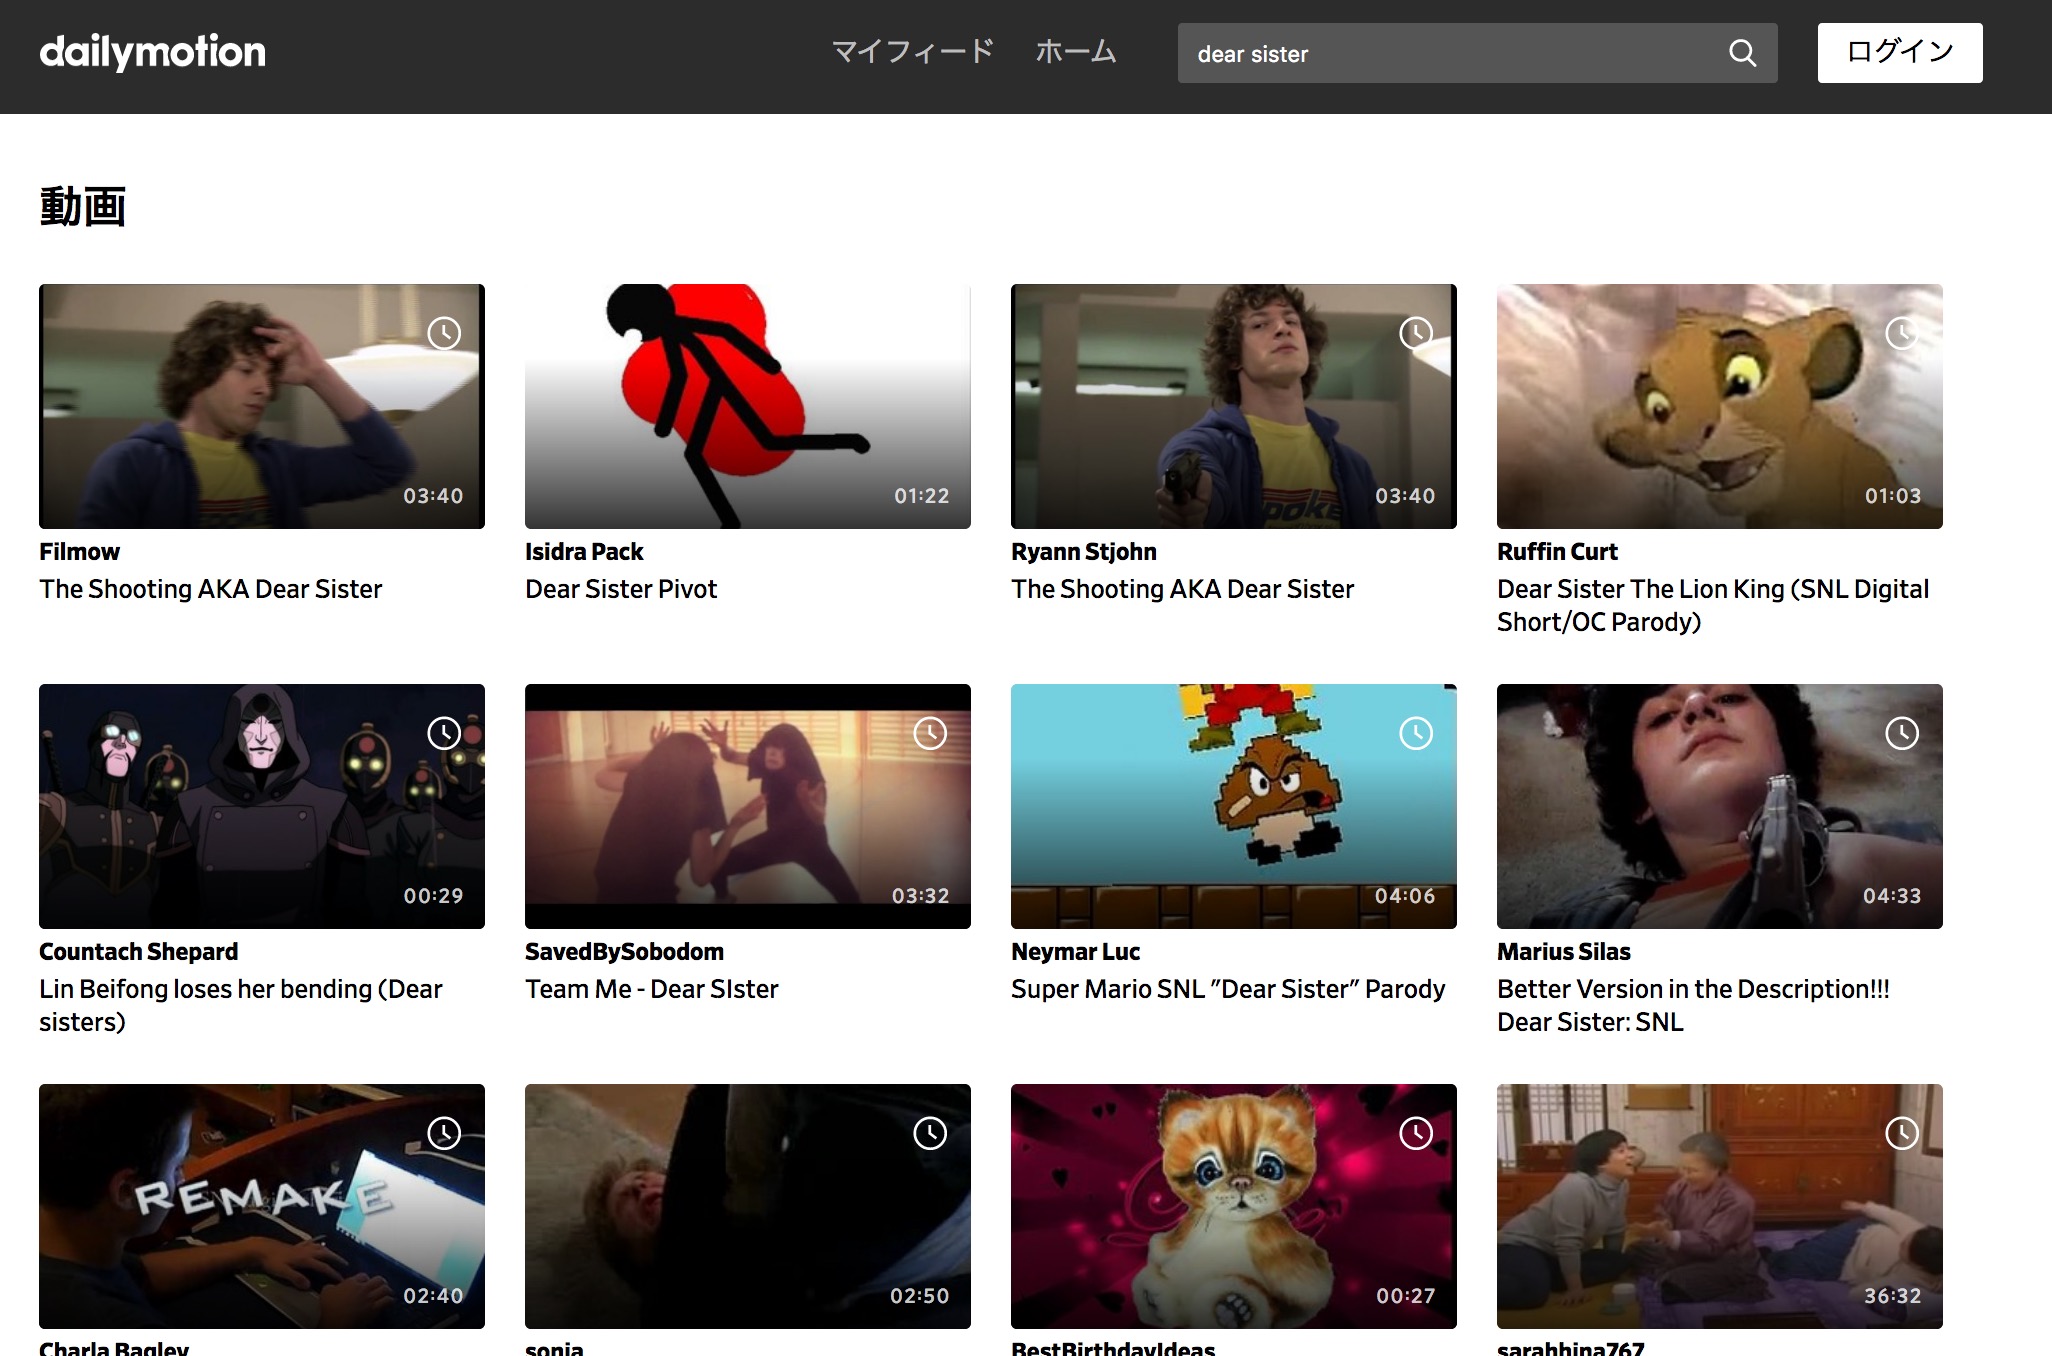
Task: Open Dear Sister Pivot stick-figure thumbnail
Action: tap(748, 406)
